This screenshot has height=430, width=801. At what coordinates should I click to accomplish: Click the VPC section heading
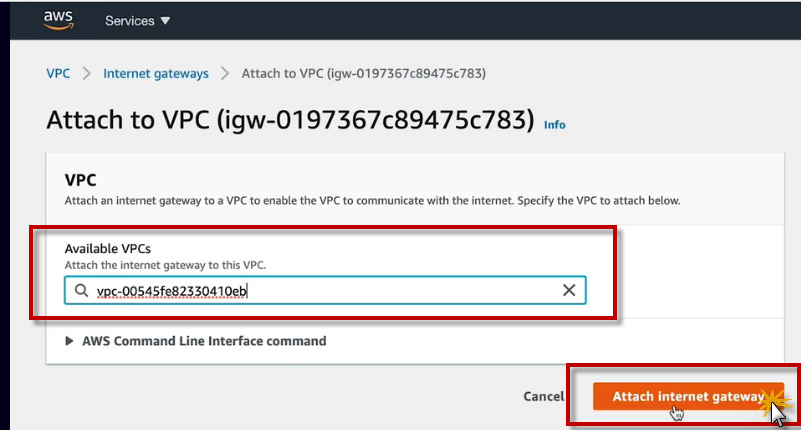tap(80, 180)
